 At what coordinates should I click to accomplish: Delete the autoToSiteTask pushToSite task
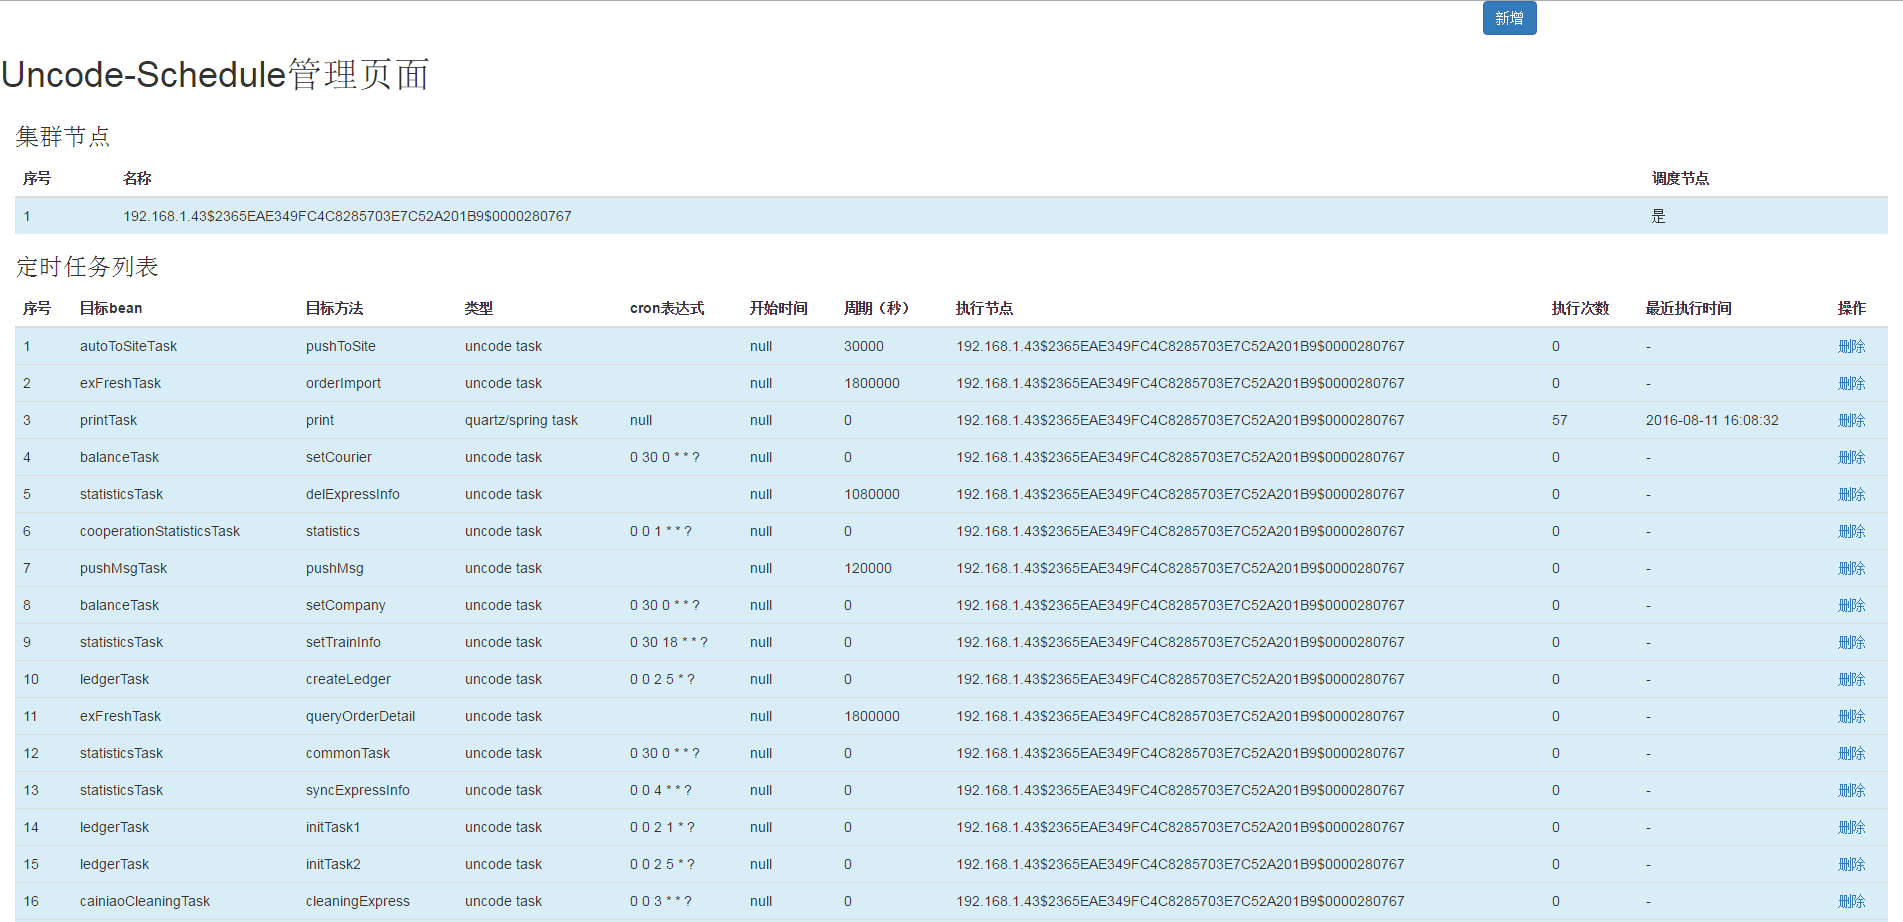1851,346
